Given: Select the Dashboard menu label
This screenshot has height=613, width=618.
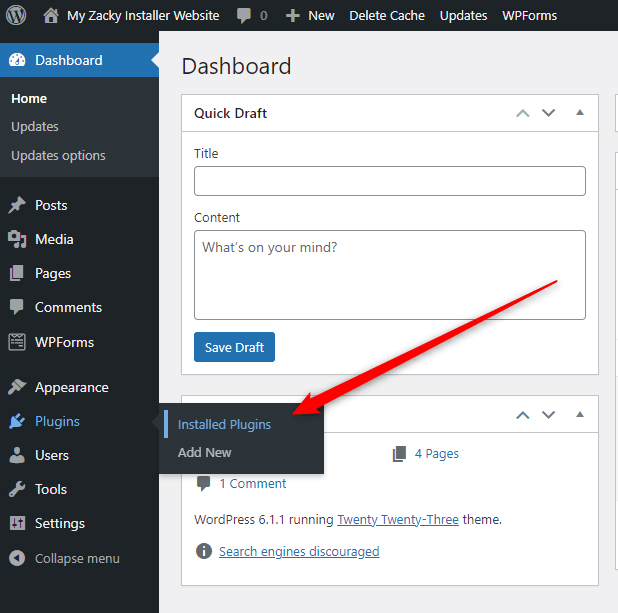Looking at the screenshot, I should point(69,60).
